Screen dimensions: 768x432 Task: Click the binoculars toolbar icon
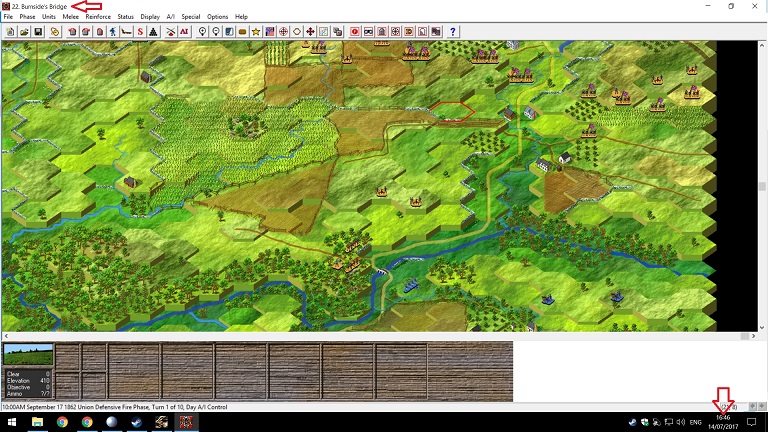pyautogui.click(x=368, y=32)
